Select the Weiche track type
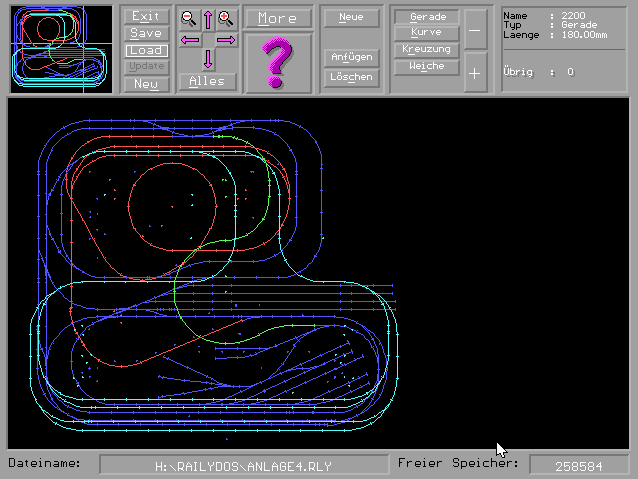The image size is (638, 479). (x=427, y=67)
